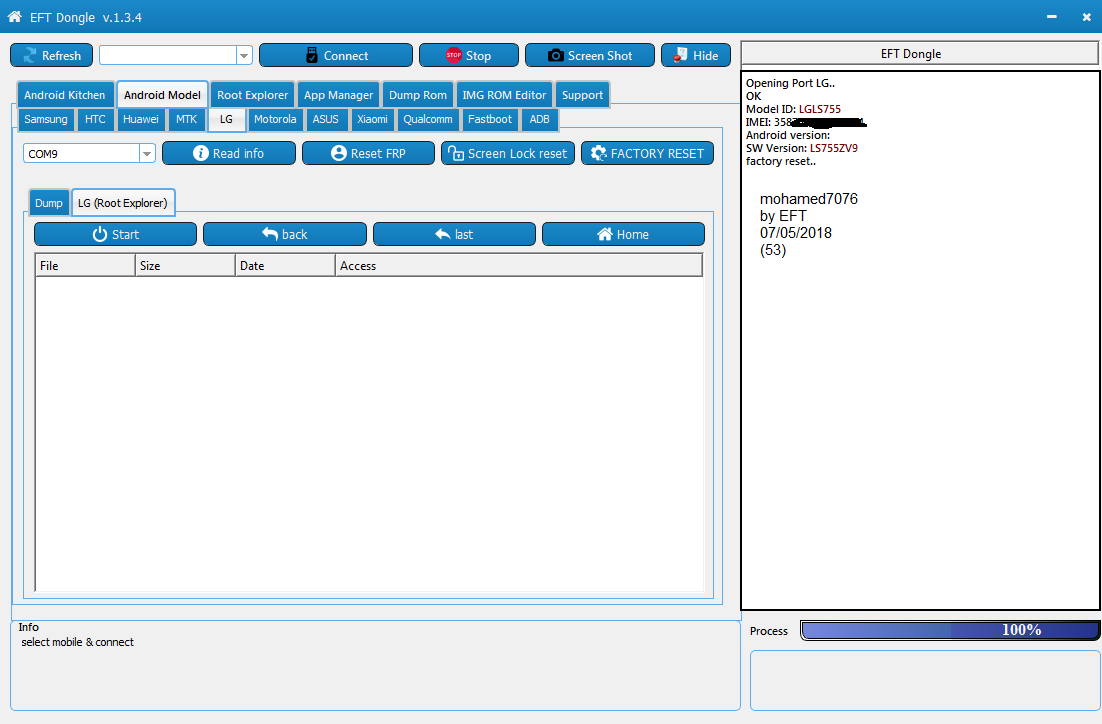Click the Access column header

coord(519,266)
